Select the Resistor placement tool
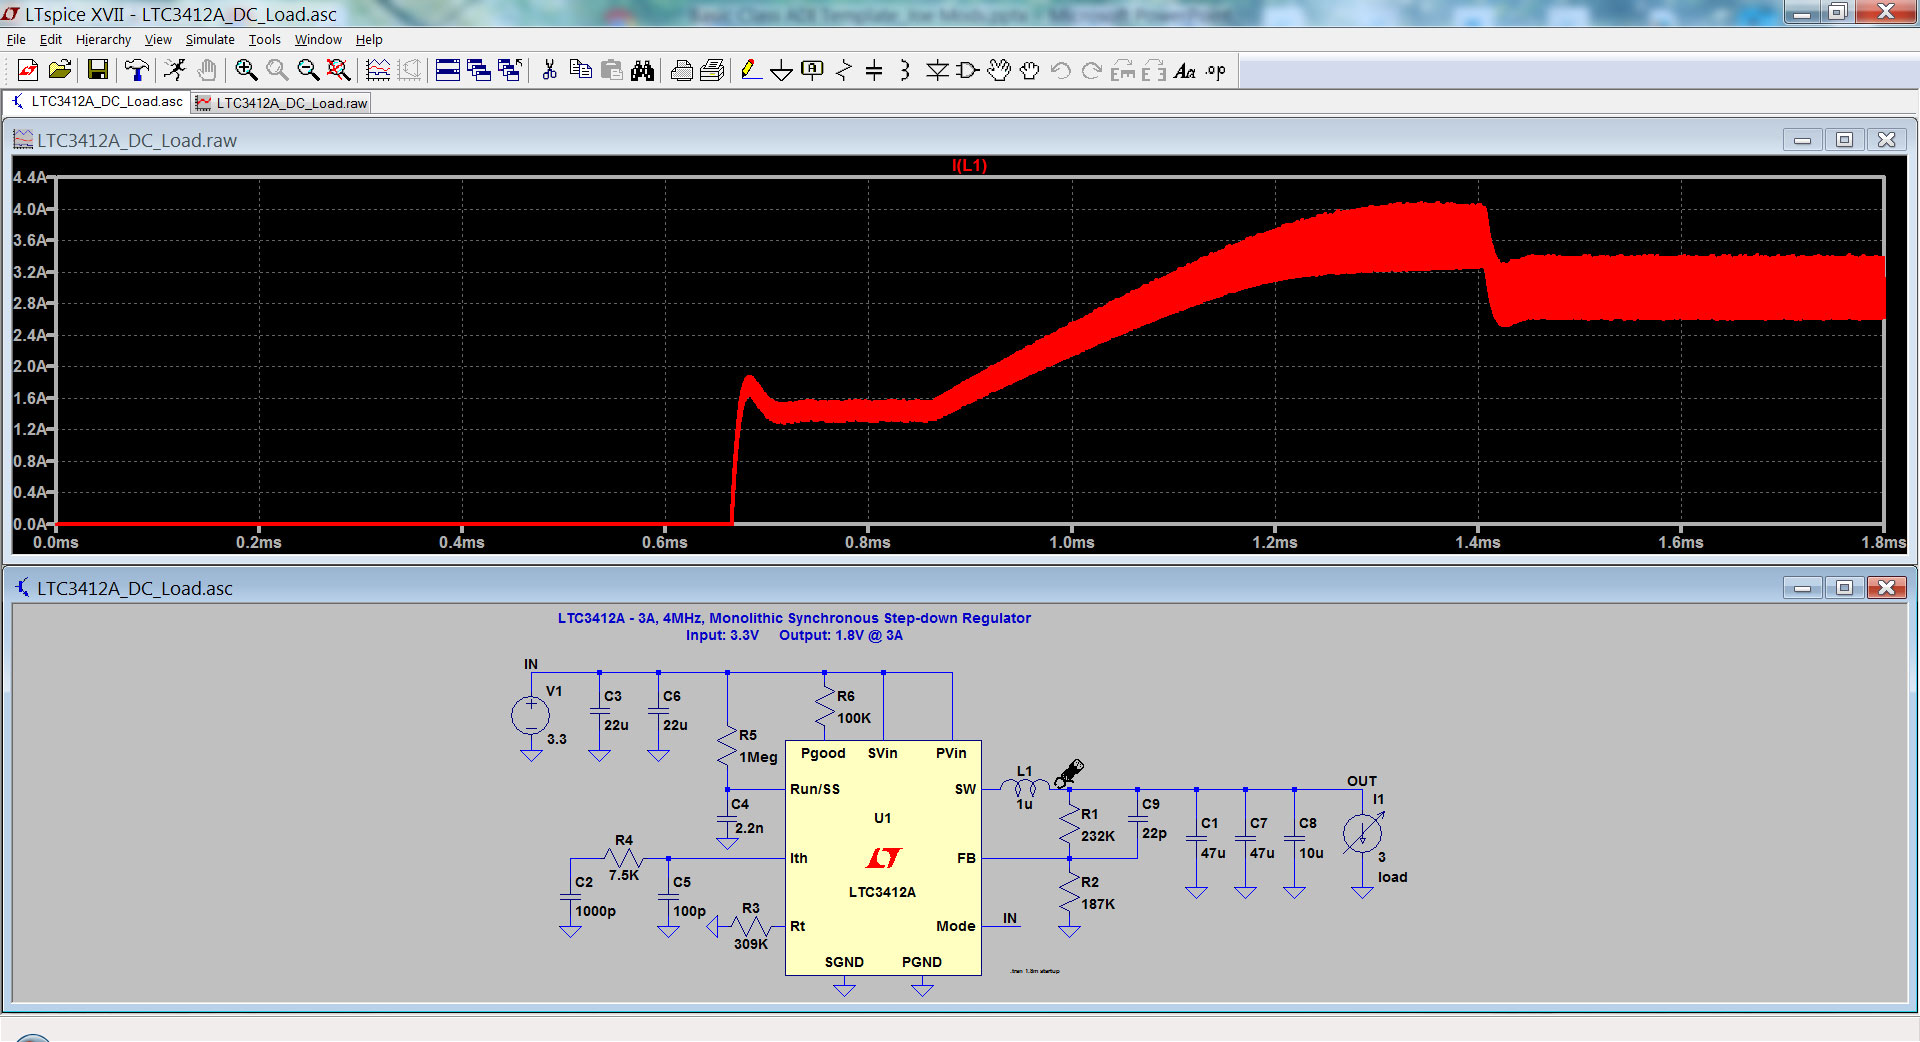The height and width of the screenshot is (1042, 1920). [x=843, y=70]
